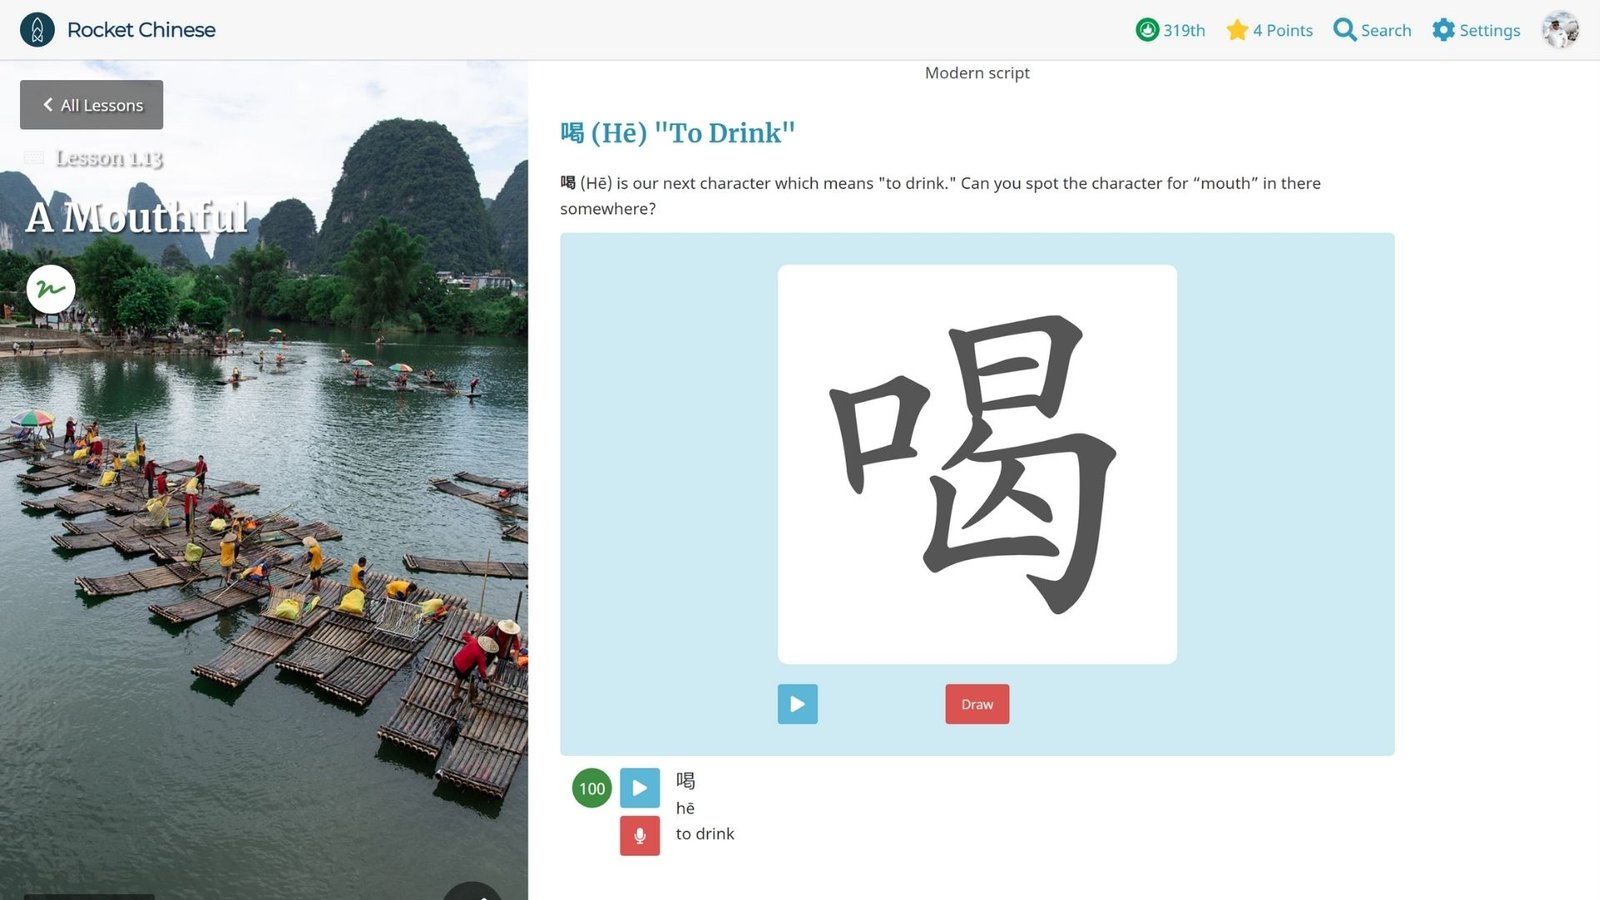Click the 喝 (Hē) "To Drink" heading

pos(678,133)
